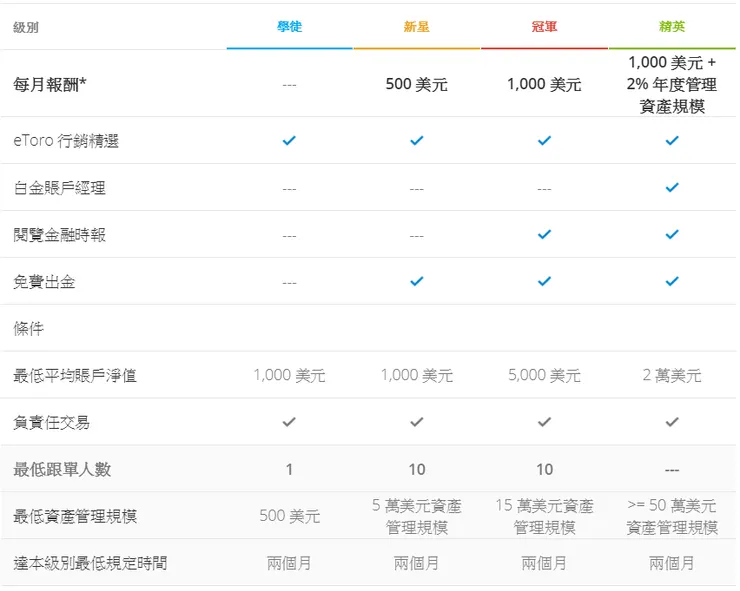Click 閱覽金融時報 checkmark under 精英
Screen dimensions: 740x591
coord(672,234)
